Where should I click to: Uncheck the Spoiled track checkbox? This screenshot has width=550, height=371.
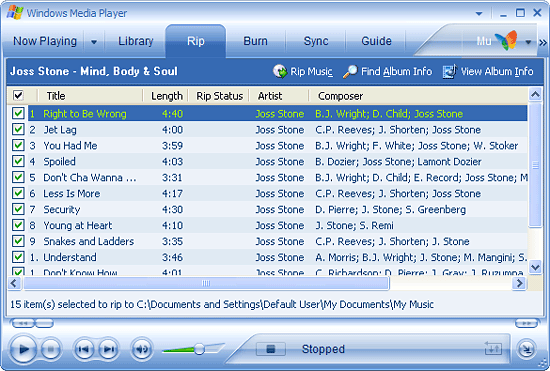click(x=18, y=161)
